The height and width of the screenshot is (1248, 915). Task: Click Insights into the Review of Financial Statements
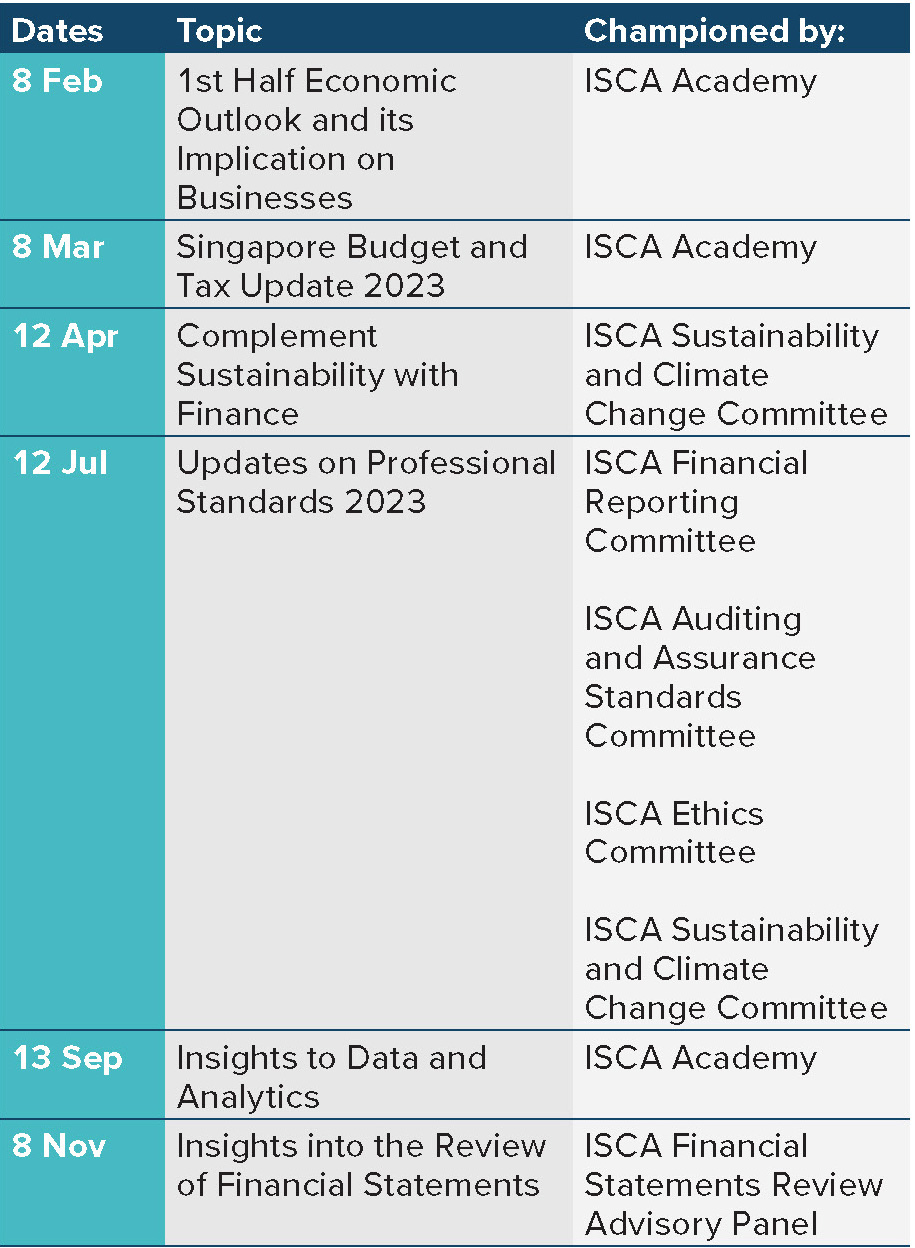point(361,1165)
